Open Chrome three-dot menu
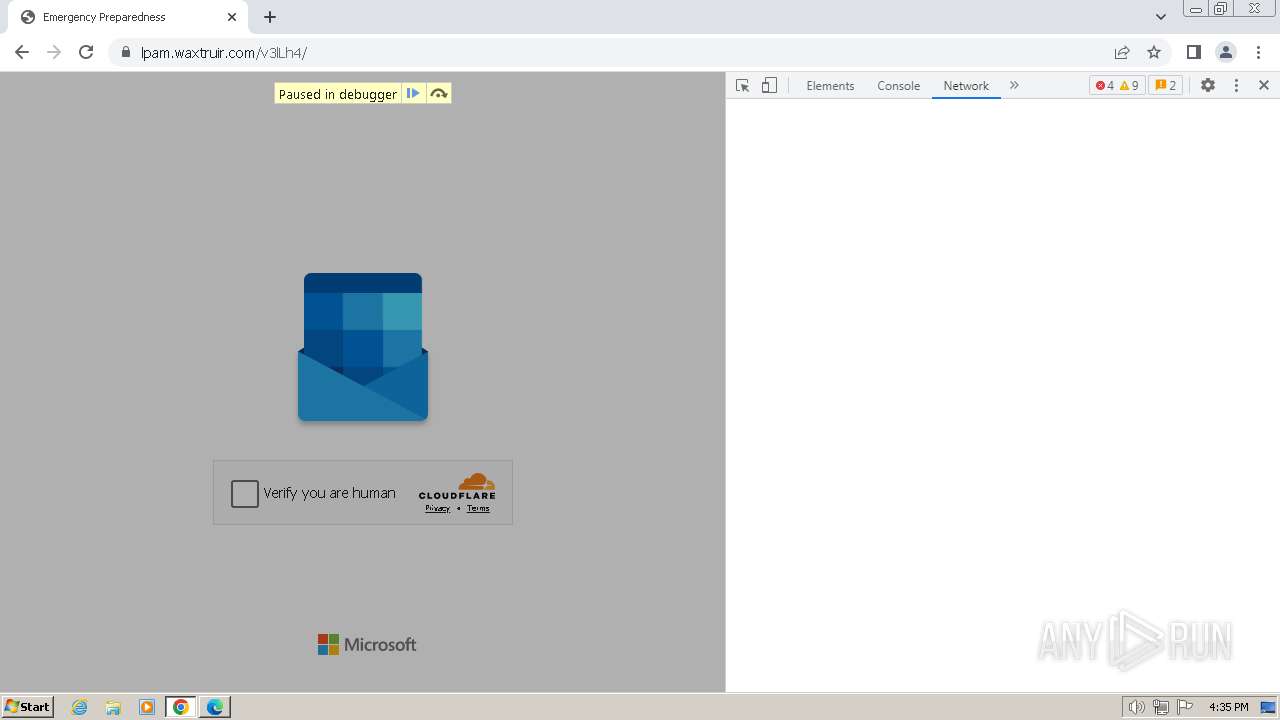 (1258, 52)
